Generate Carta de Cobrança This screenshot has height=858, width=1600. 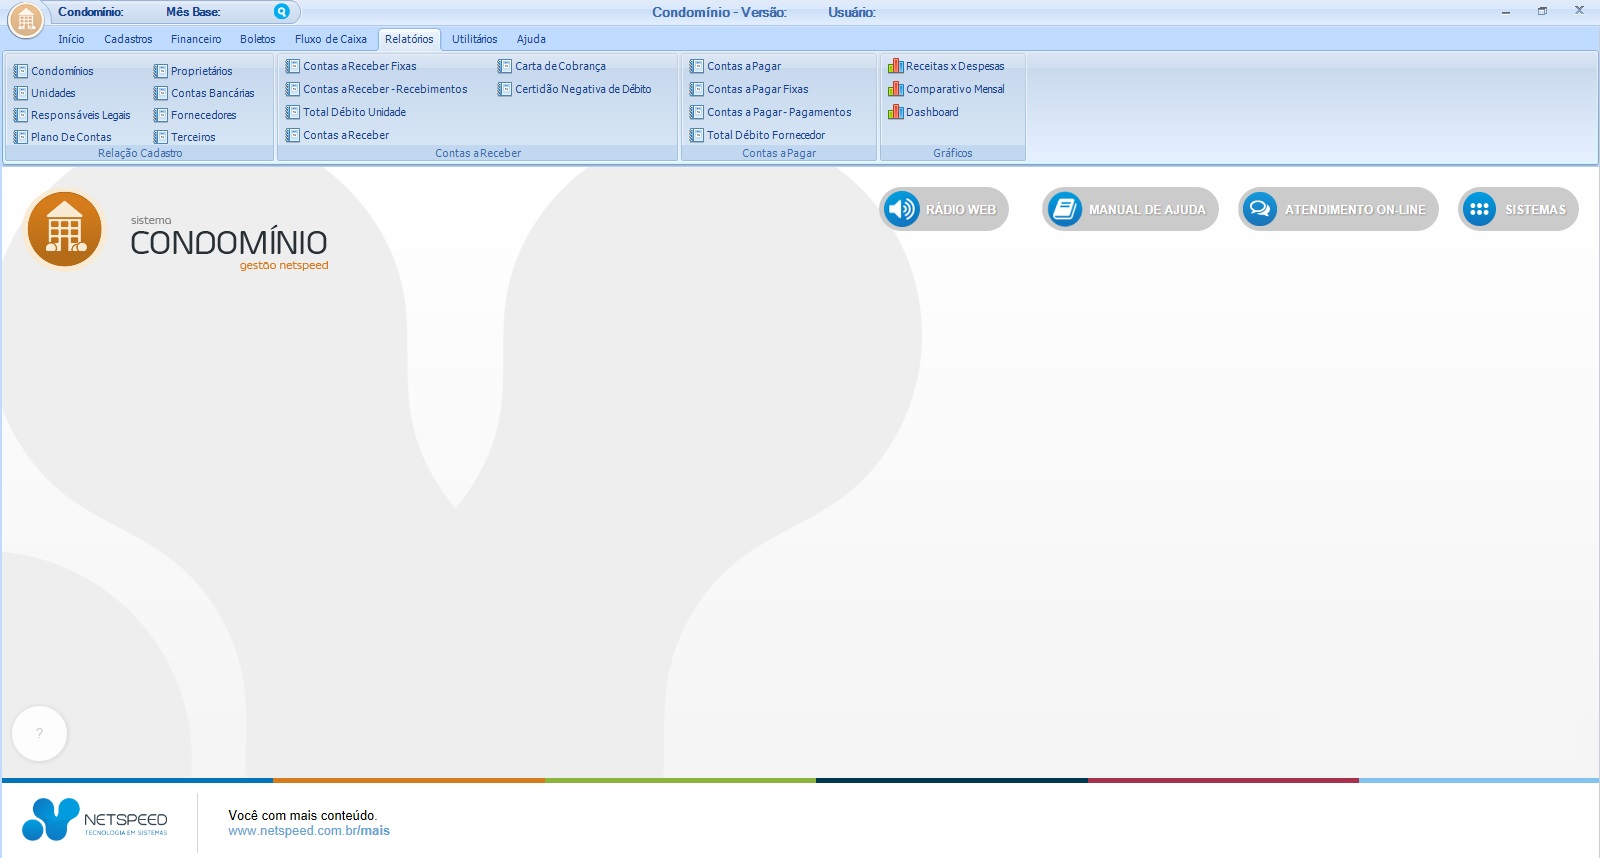tap(552, 66)
